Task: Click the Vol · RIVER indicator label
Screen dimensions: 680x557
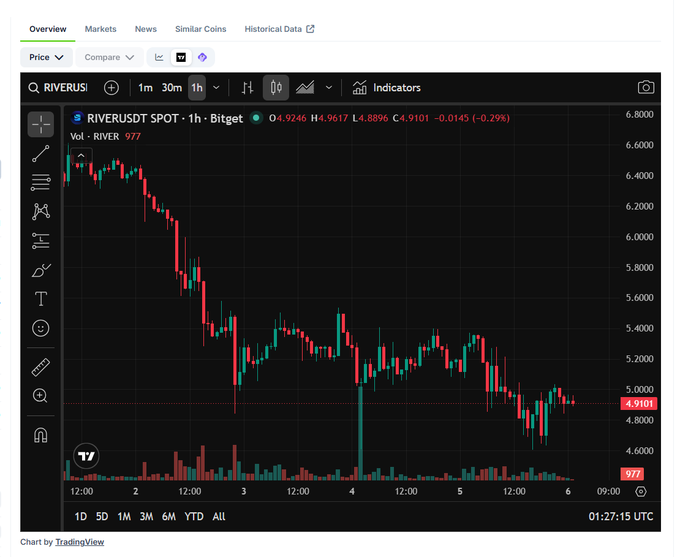Action: click(x=95, y=137)
